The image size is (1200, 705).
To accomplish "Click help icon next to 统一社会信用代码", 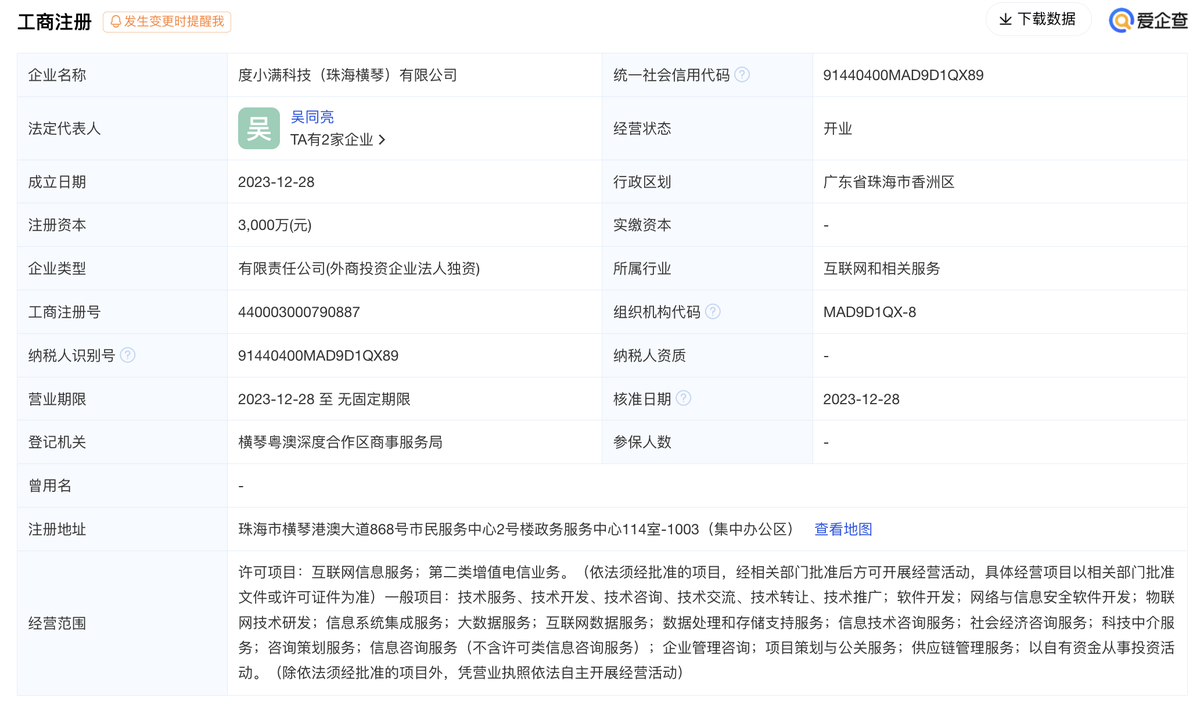I will coord(742,75).
